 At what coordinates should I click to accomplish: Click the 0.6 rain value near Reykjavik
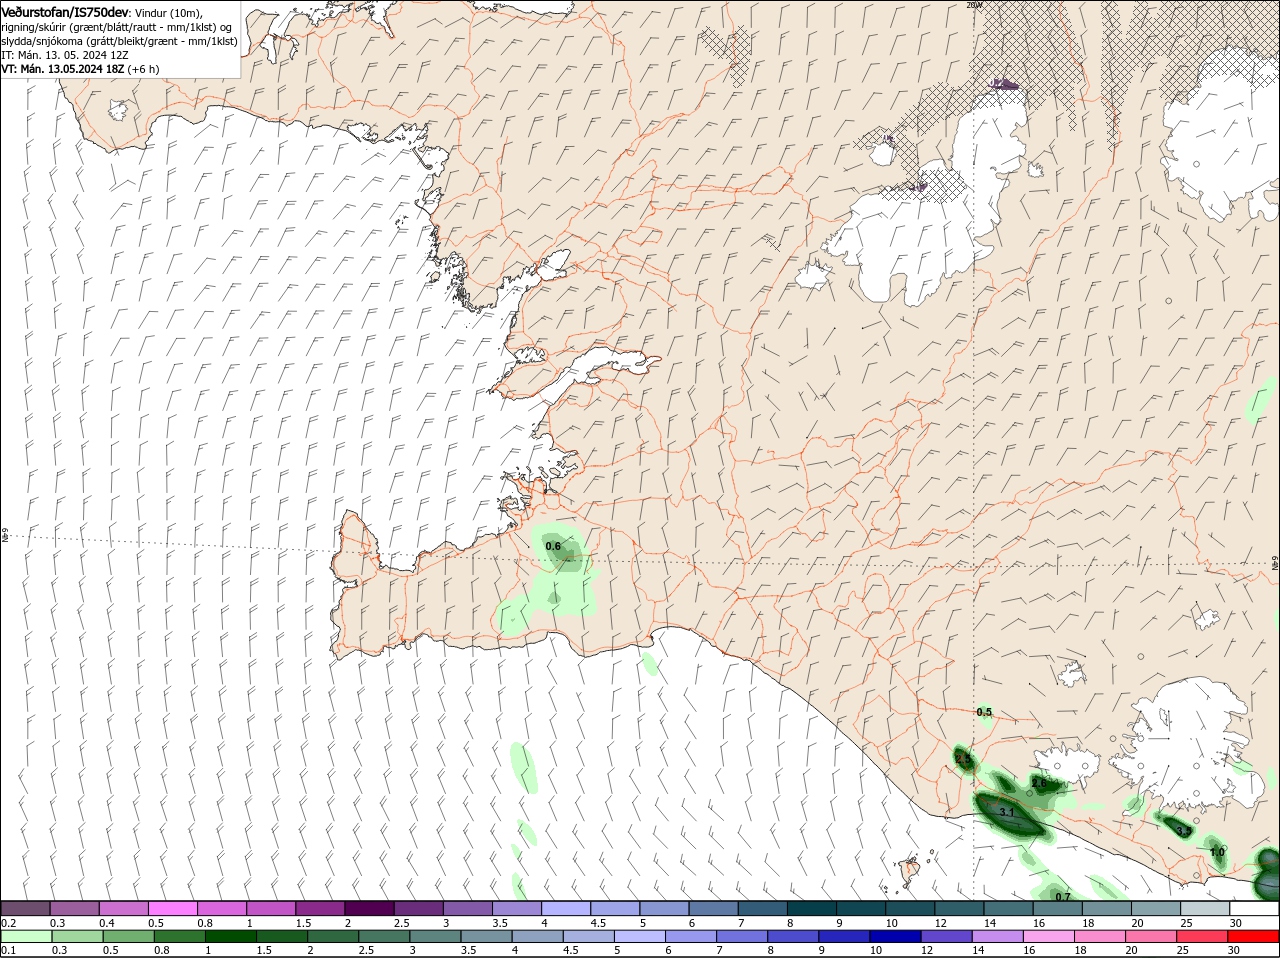point(552,546)
